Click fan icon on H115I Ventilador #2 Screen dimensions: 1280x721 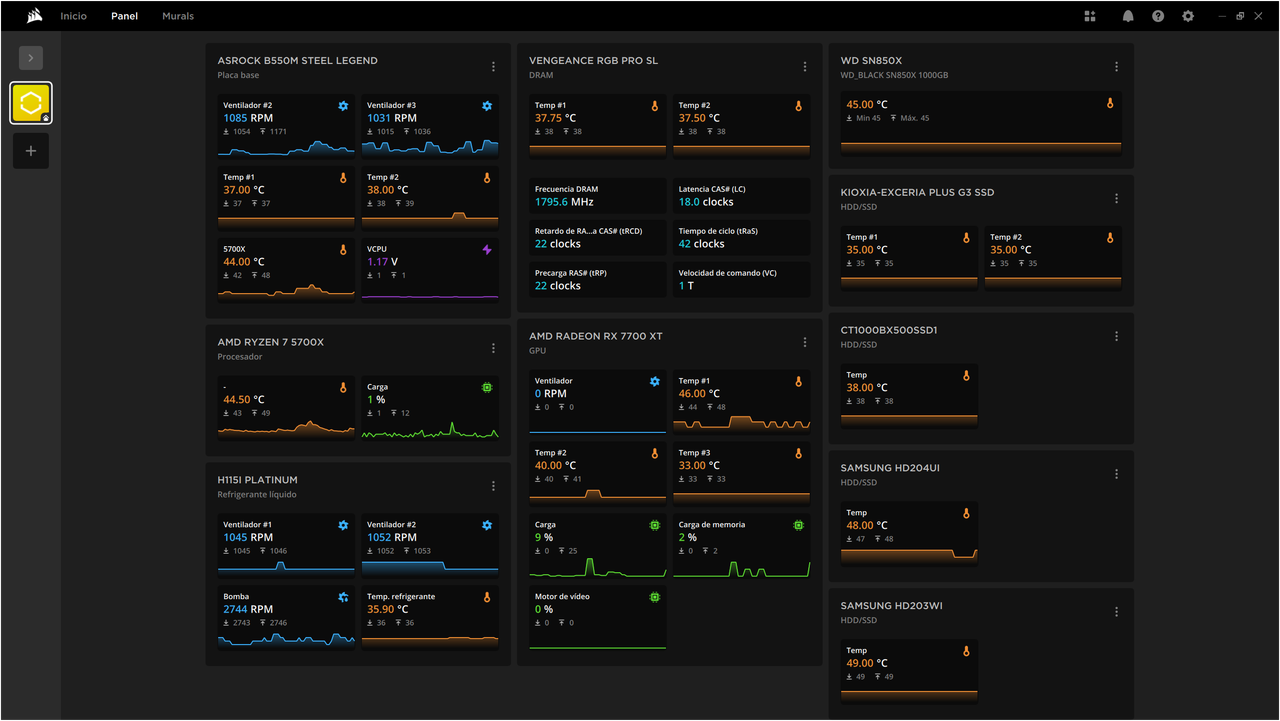487,525
